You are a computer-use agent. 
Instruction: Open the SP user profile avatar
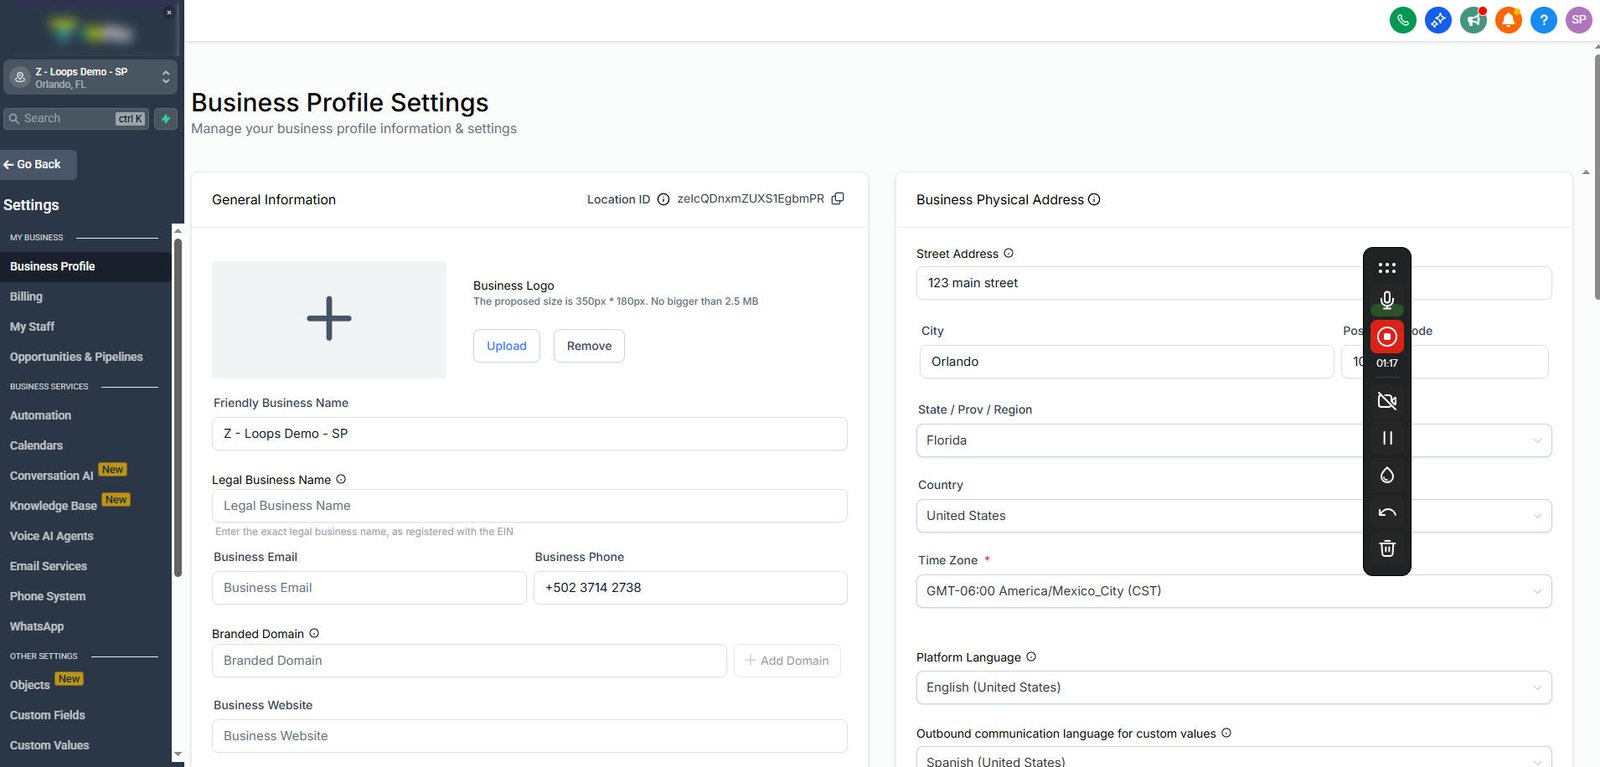pyautogui.click(x=1579, y=20)
